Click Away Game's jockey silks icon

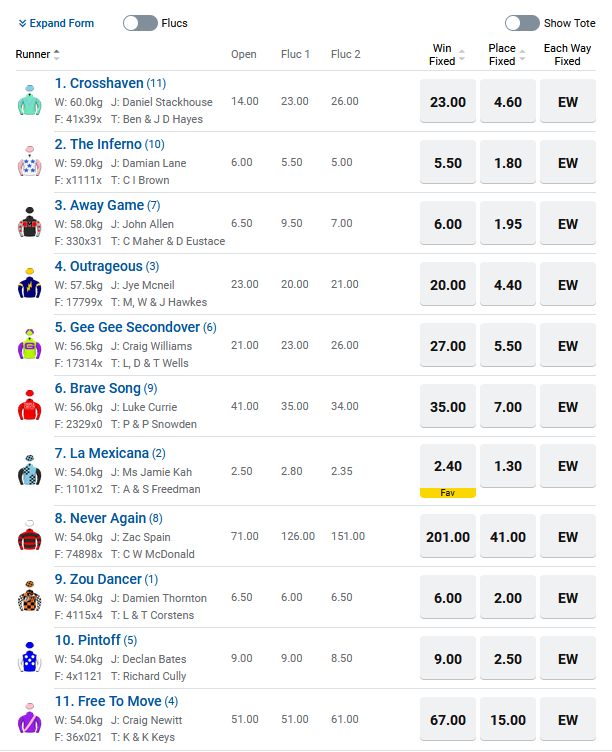[29, 223]
